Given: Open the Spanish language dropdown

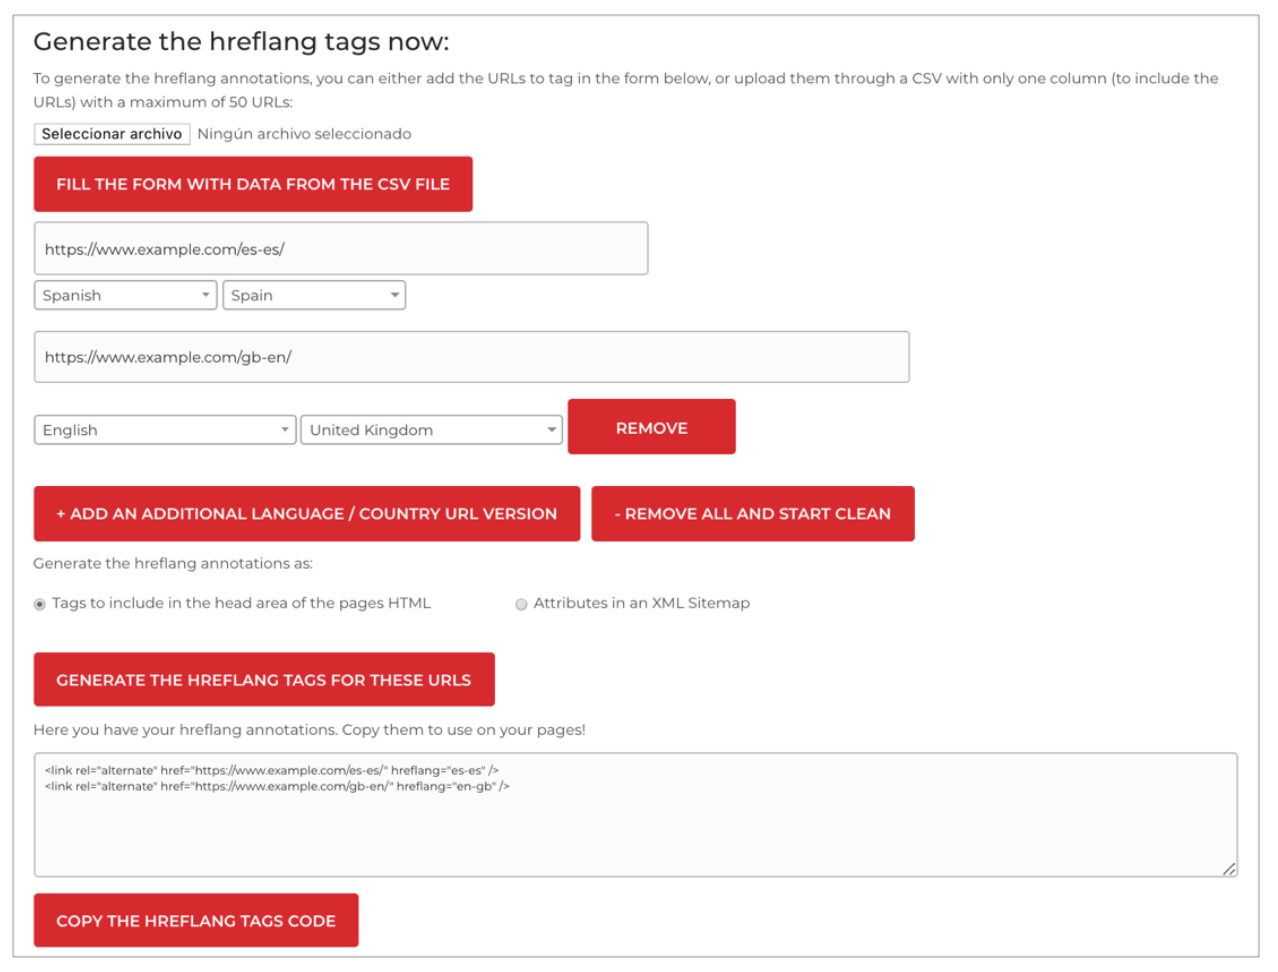Looking at the screenshot, I should tap(125, 295).
